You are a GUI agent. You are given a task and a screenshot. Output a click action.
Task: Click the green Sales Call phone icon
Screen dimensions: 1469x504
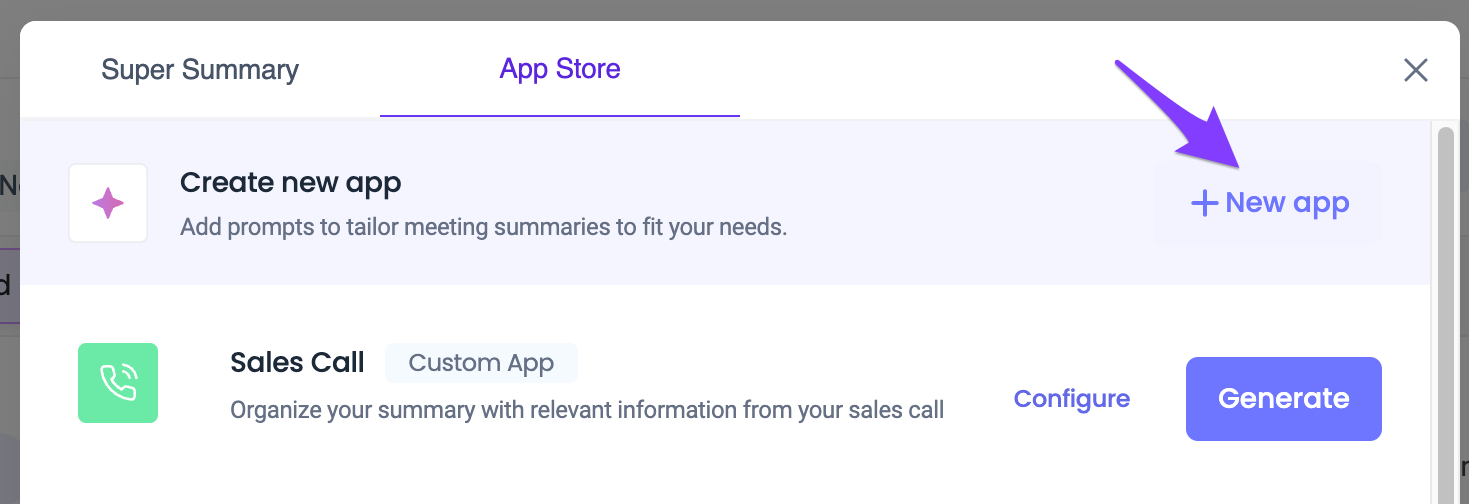click(x=118, y=383)
